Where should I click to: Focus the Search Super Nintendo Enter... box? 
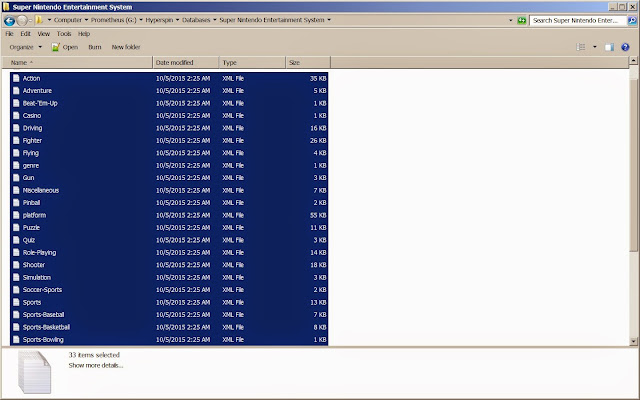click(x=578, y=20)
